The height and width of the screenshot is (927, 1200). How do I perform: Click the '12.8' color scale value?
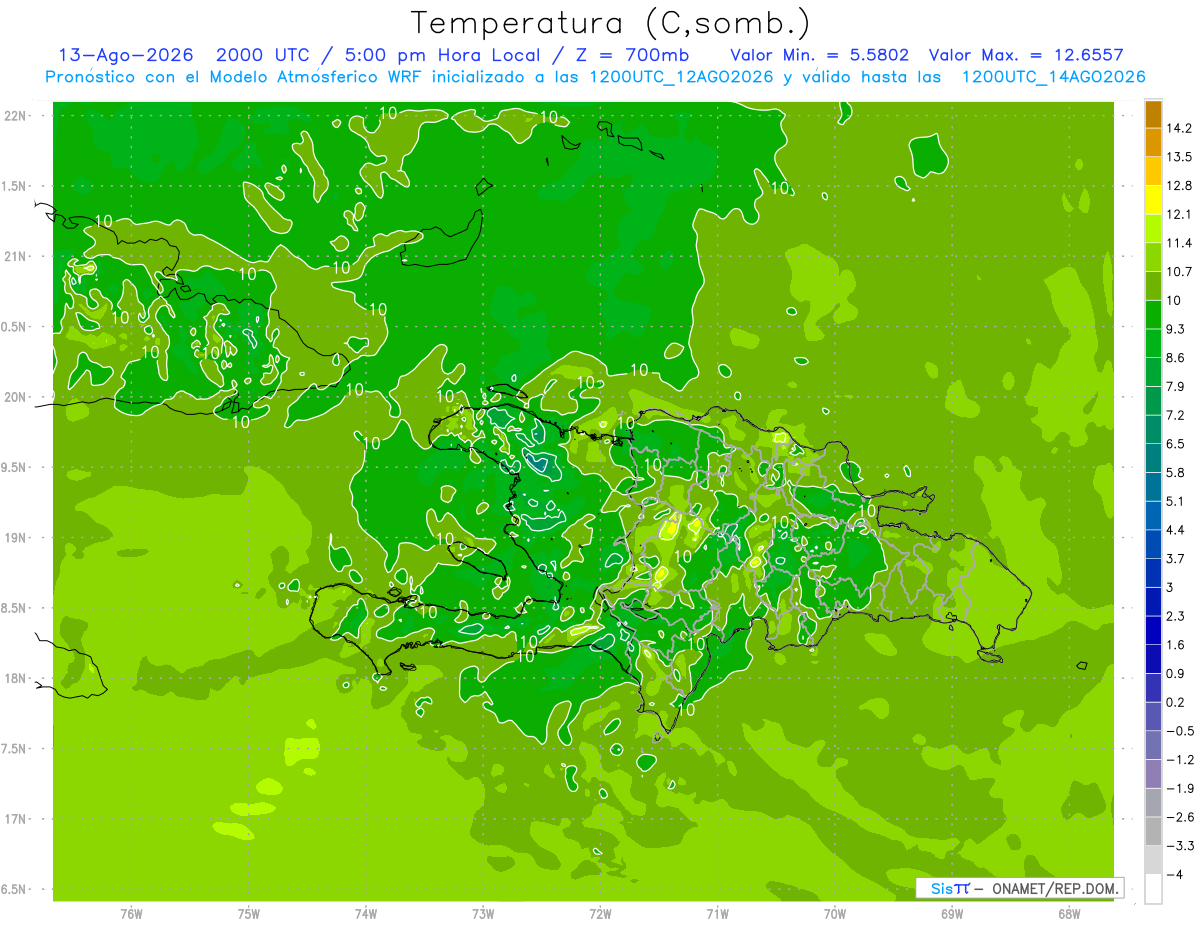(1179, 186)
